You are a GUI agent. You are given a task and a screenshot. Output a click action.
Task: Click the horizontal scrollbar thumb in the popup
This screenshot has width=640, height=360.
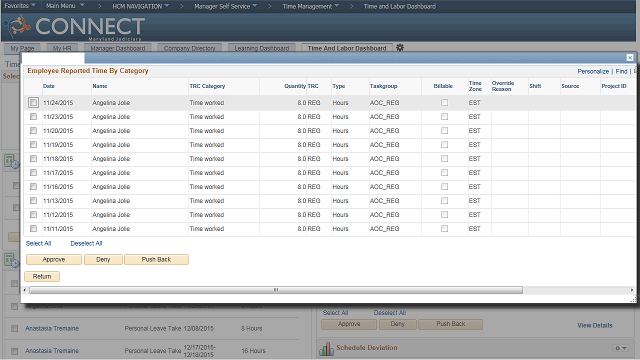[x=276, y=290]
